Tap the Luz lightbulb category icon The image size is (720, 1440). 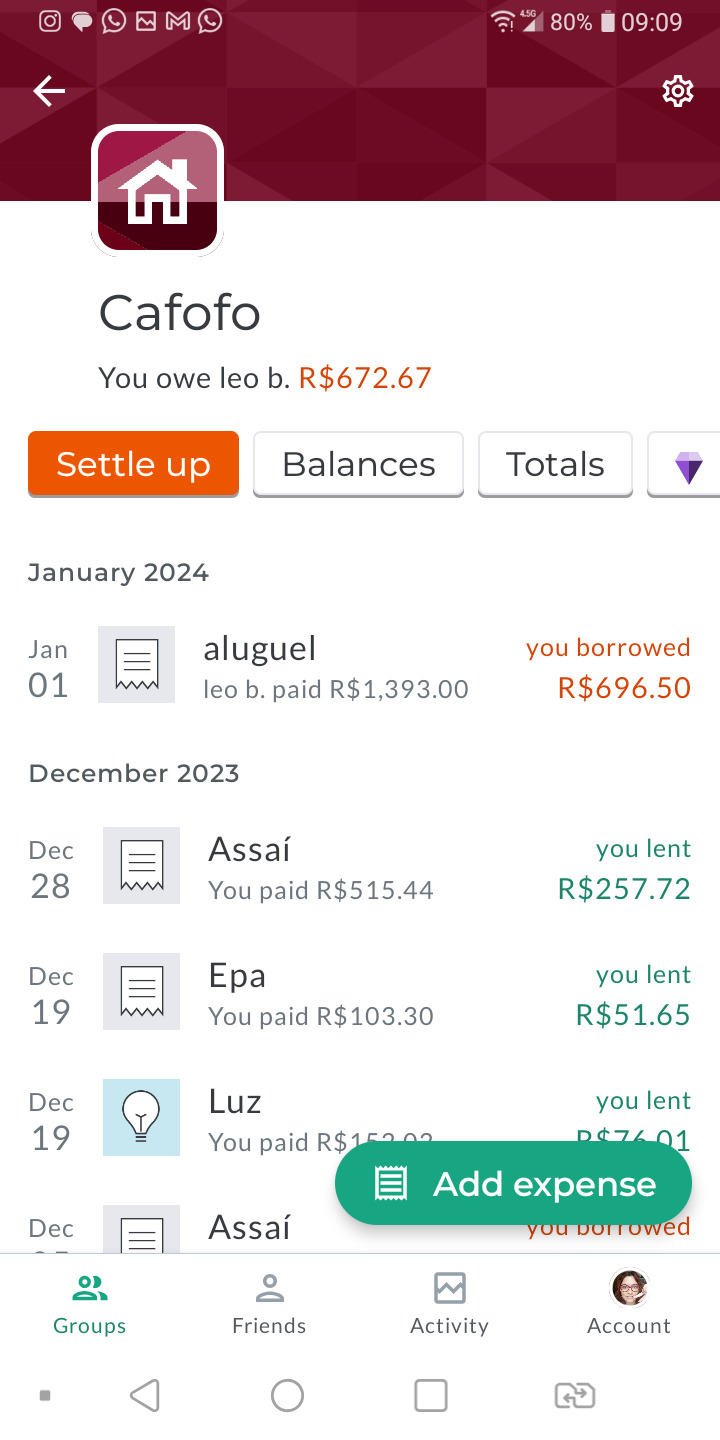[x=141, y=1117]
